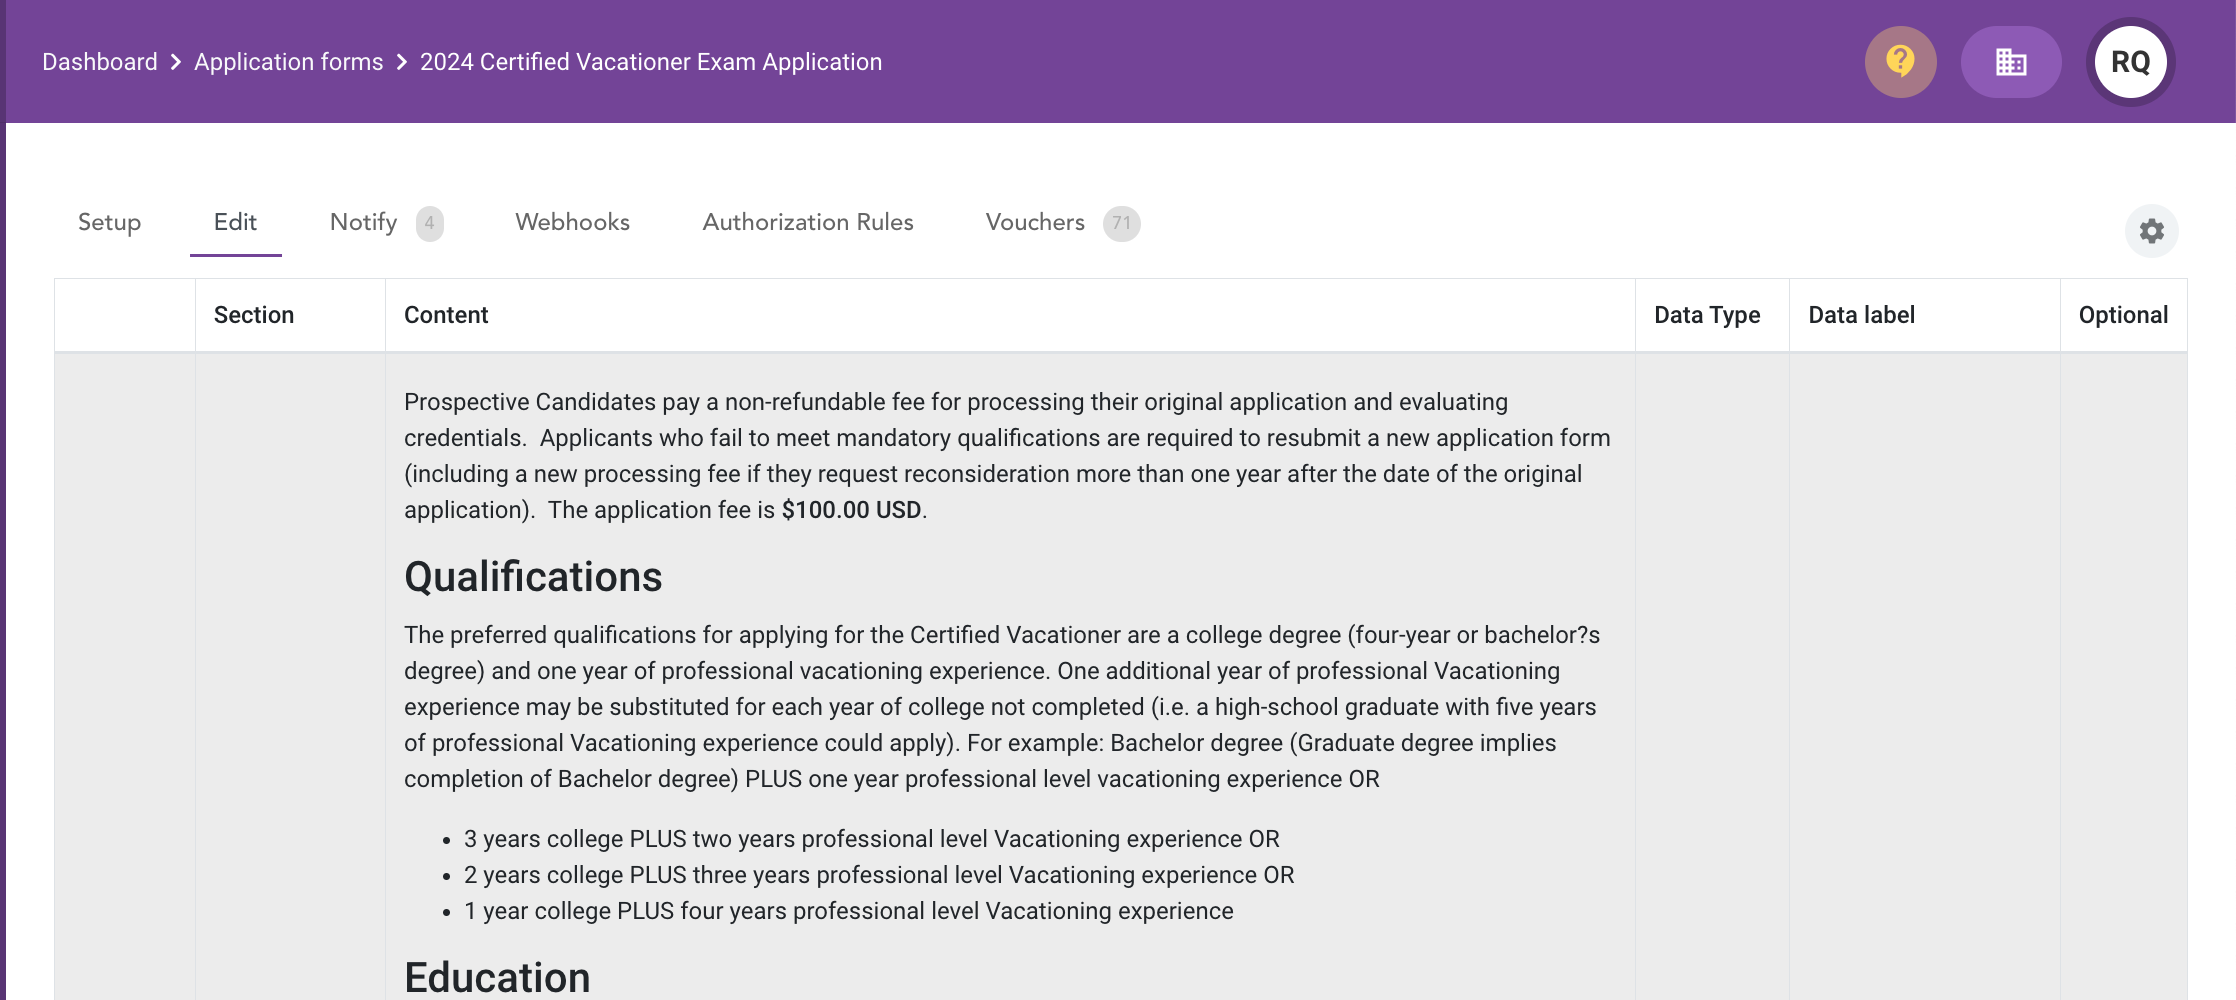Go to Dashboard breadcrumb link
The width and height of the screenshot is (2236, 1000).
pos(100,62)
